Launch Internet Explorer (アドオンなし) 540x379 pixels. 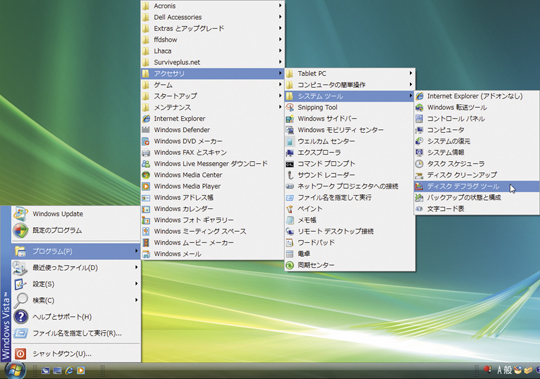477,96
